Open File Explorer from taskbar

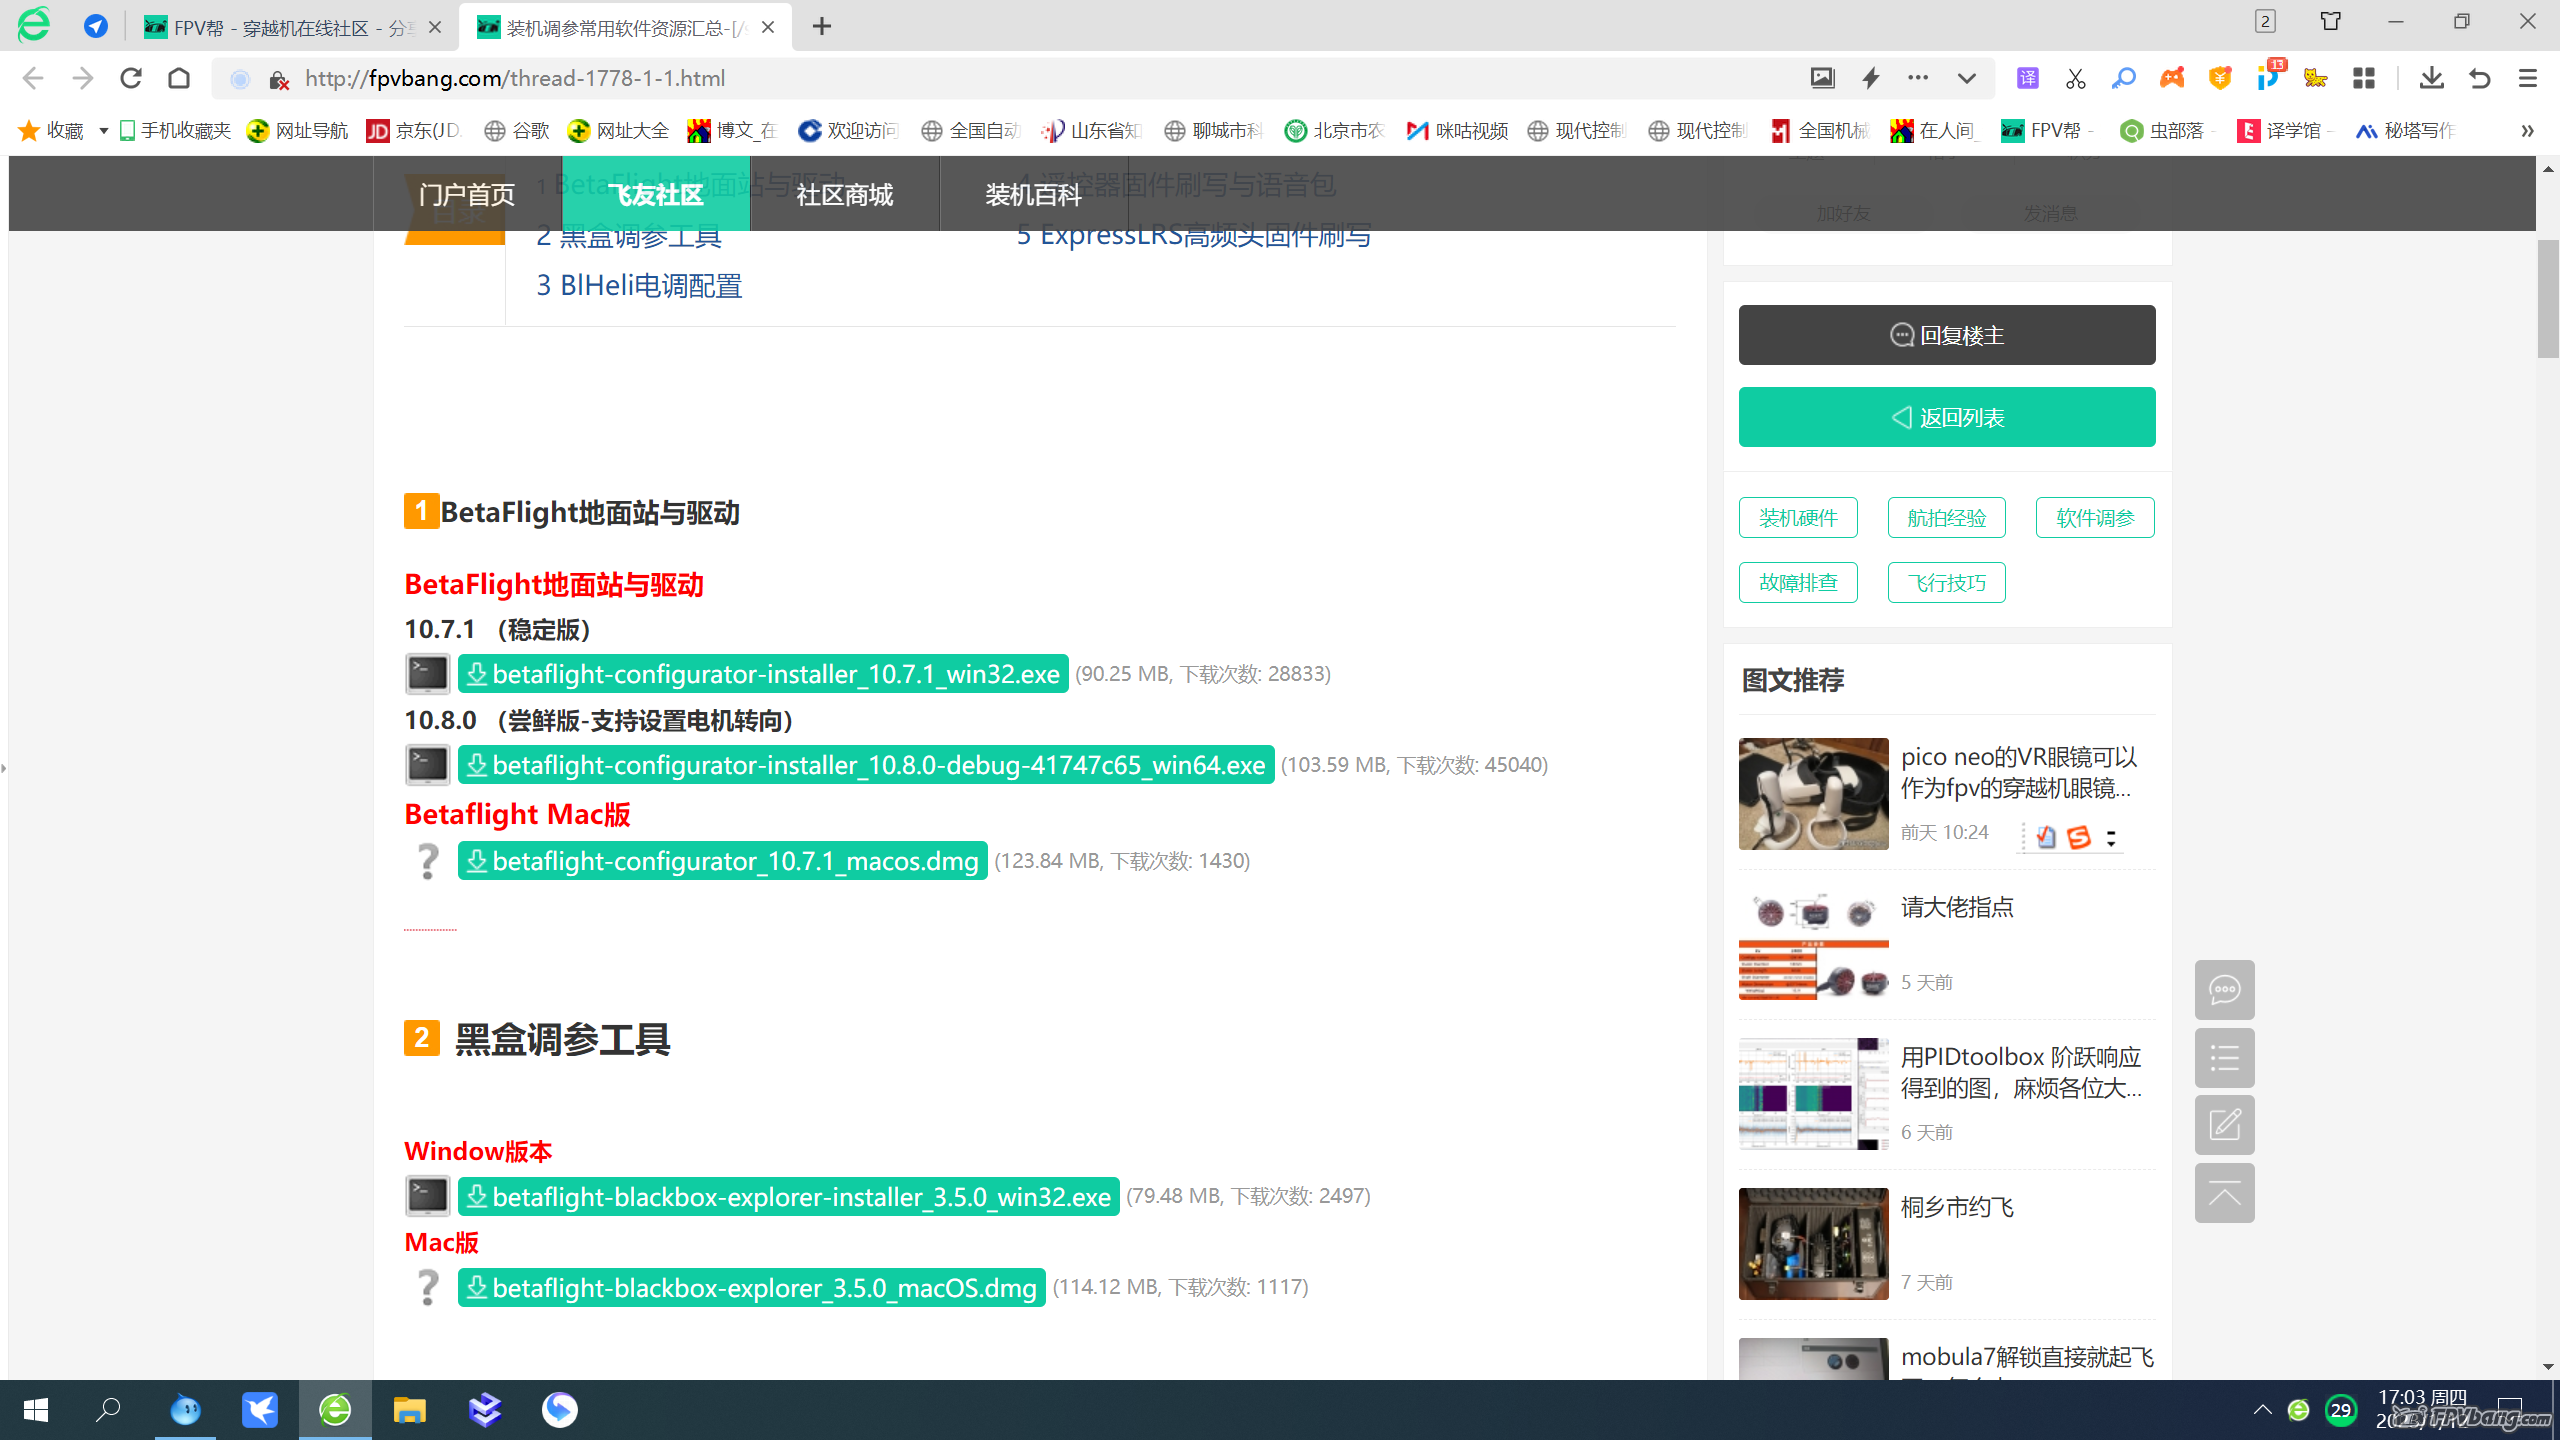(409, 1410)
